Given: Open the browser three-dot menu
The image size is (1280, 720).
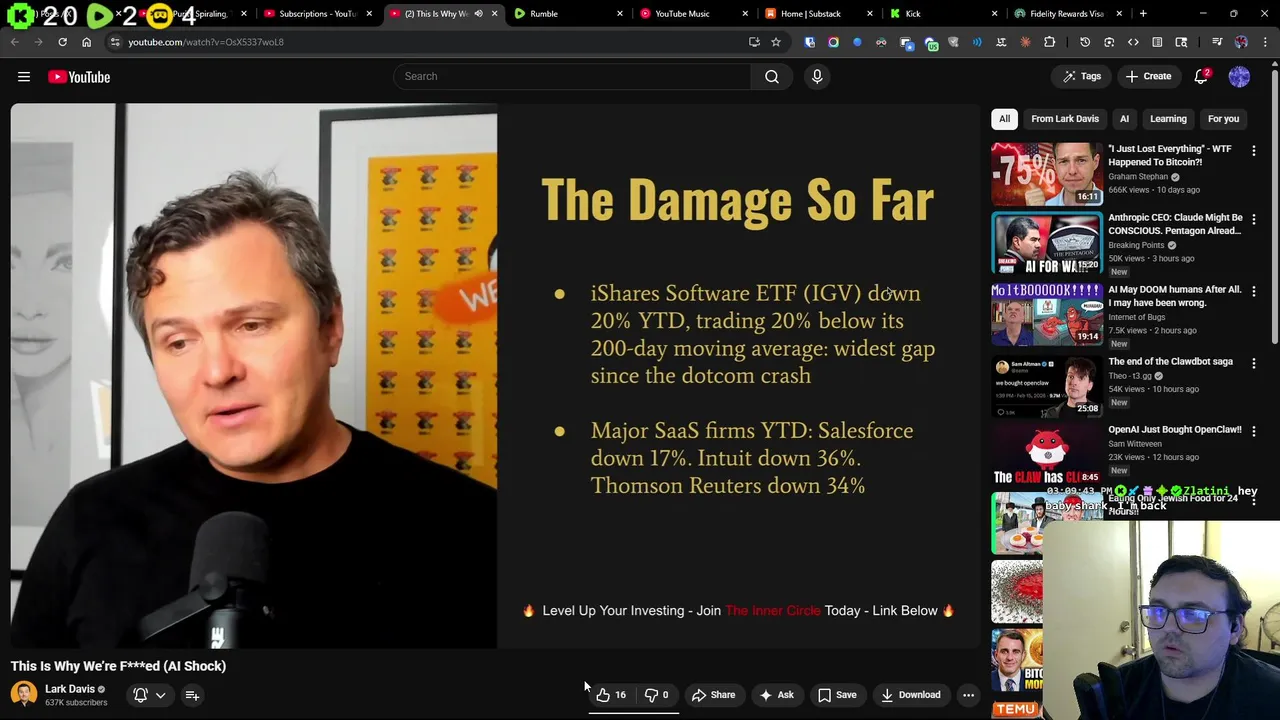Looking at the screenshot, I should [1265, 42].
